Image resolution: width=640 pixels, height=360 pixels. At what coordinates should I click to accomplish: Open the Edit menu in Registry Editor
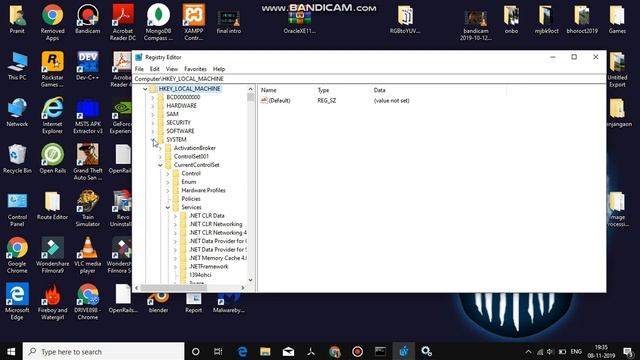click(x=154, y=69)
